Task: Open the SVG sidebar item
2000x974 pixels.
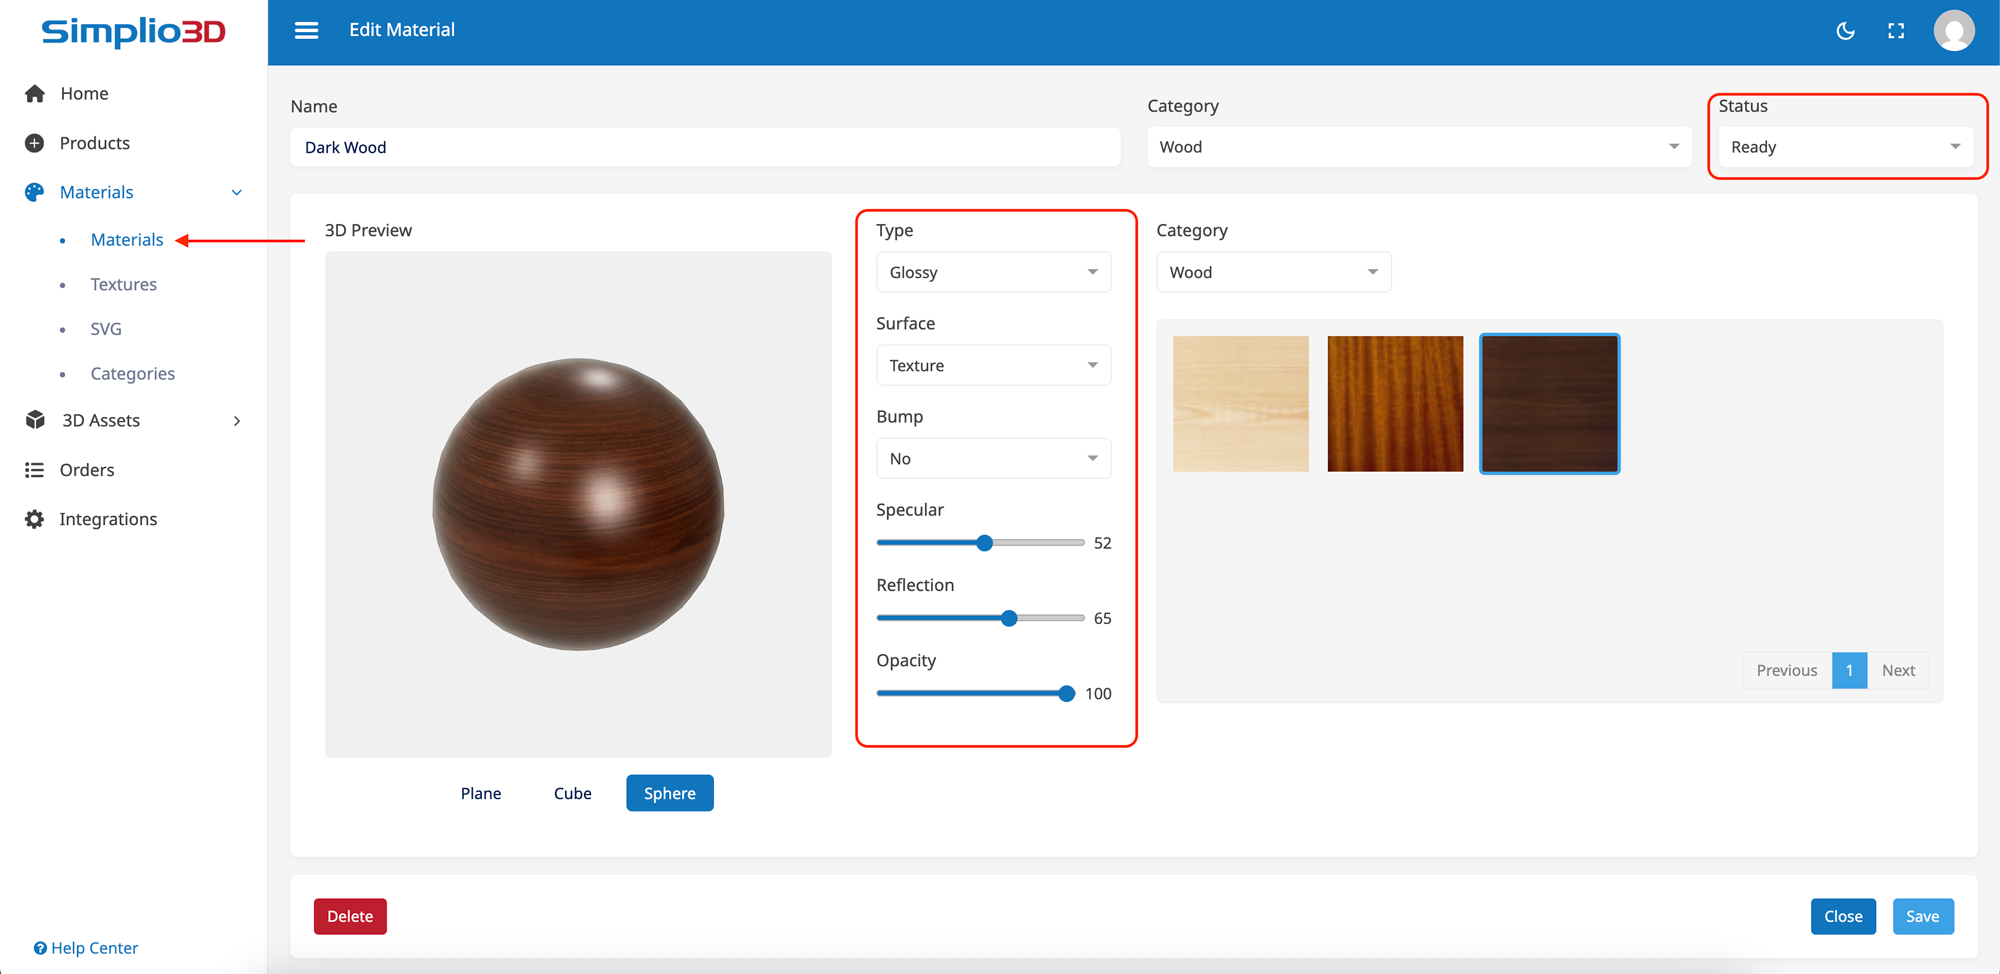Action: (x=105, y=328)
